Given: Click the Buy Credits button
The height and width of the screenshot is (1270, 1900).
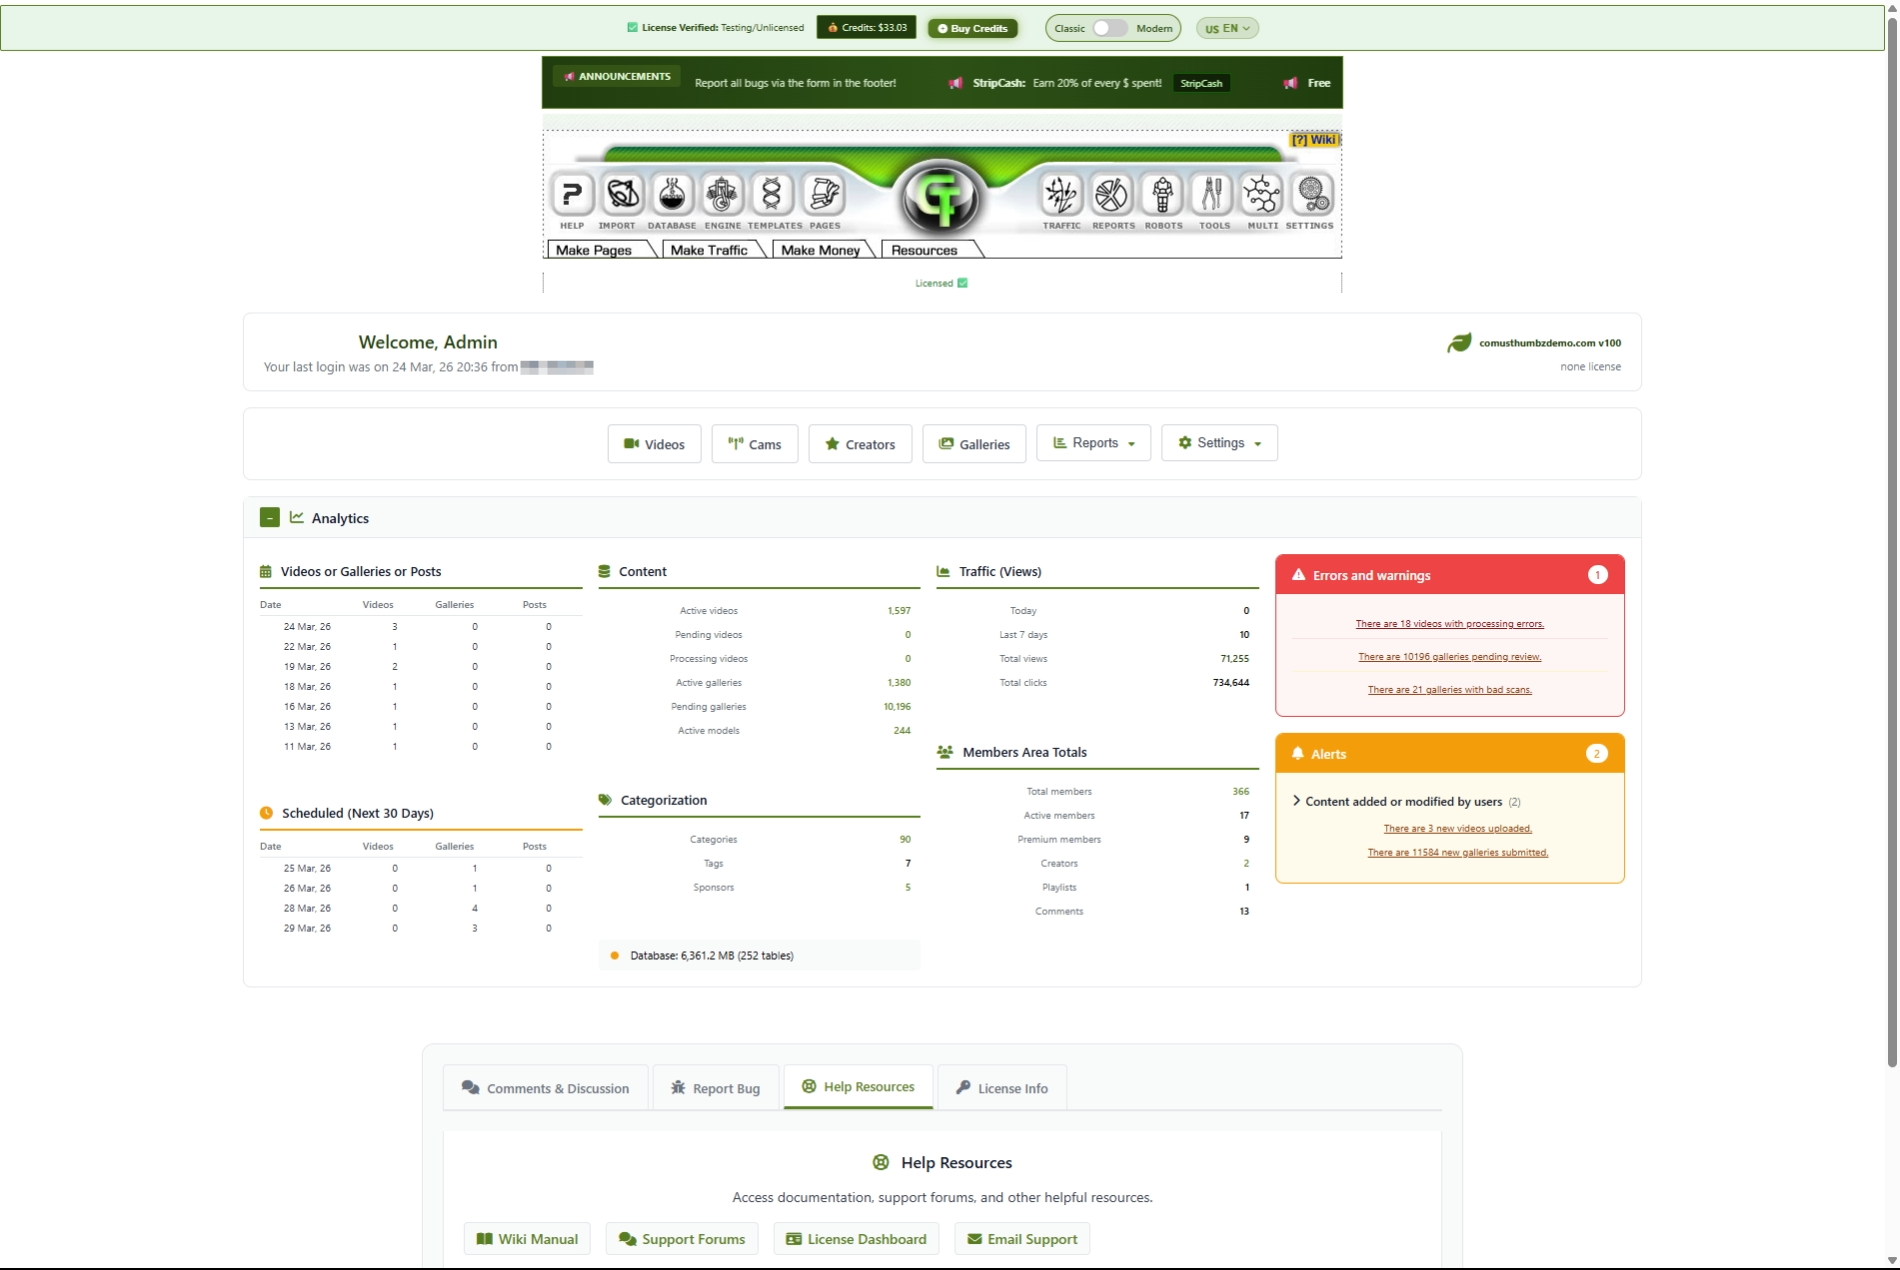Looking at the screenshot, I should [x=972, y=28].
